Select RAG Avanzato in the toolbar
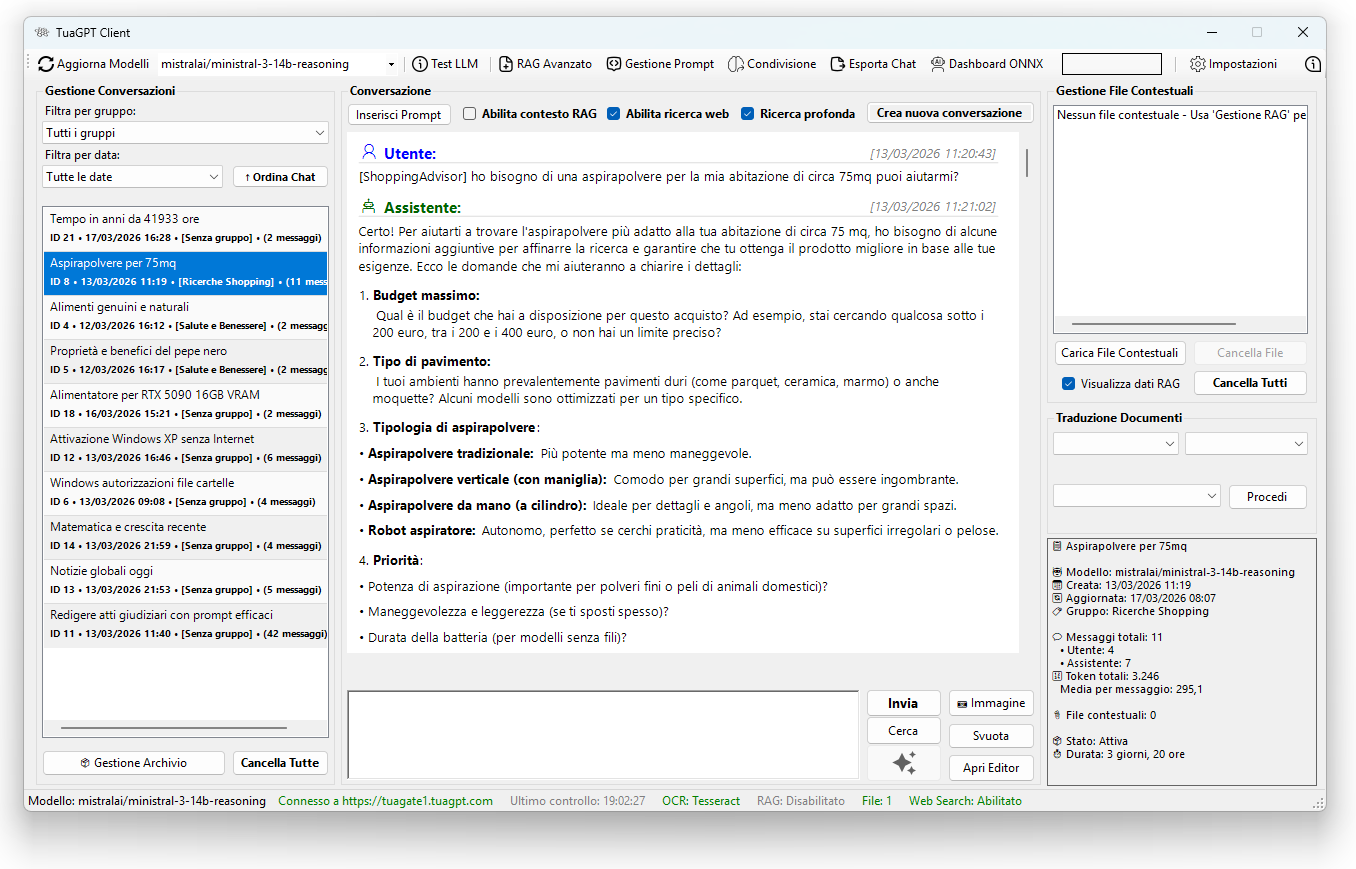This screenshot has height=869, width=1356. (x=545, y=63)
